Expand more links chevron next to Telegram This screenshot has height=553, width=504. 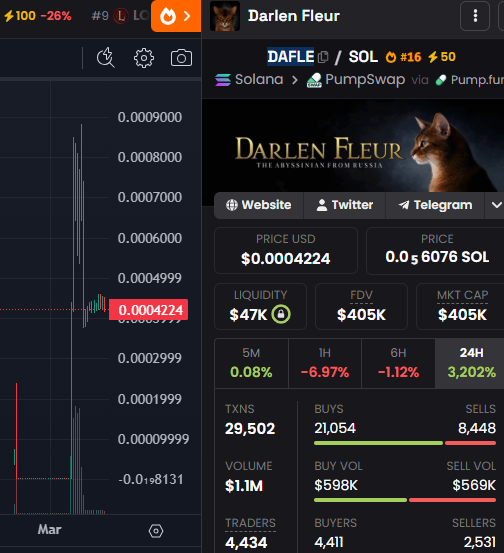click(x=496, y=205)
